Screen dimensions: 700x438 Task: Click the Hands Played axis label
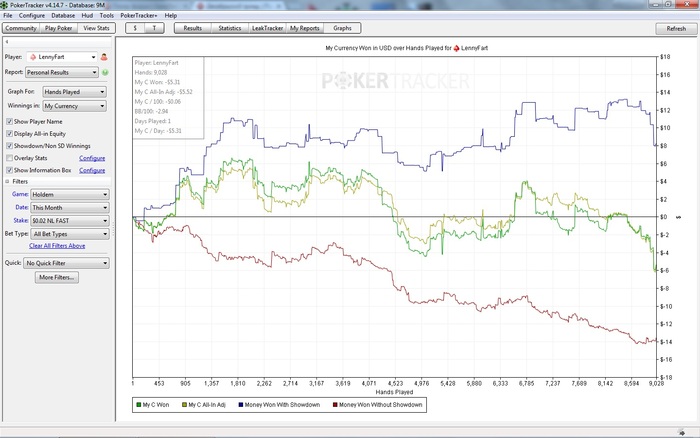(x=394, y=392)
